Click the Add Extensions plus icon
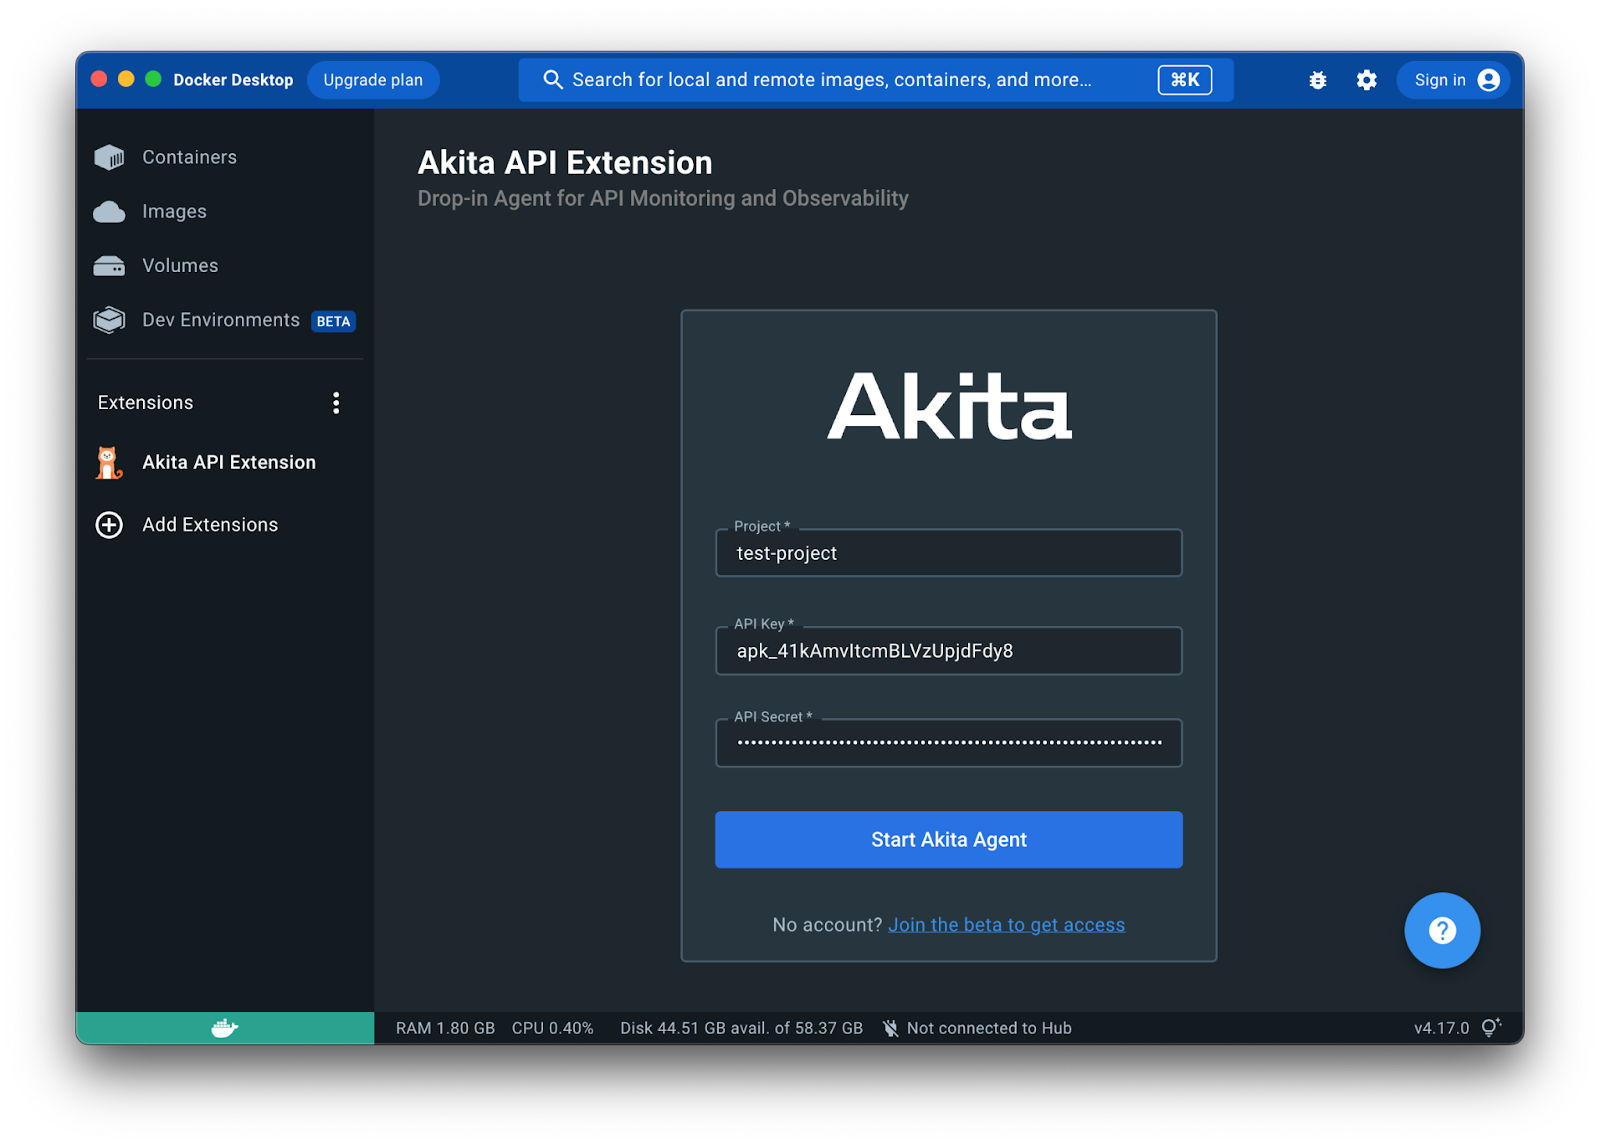The height and width of the screenshot is (1145, 1600). pos(109,525)
